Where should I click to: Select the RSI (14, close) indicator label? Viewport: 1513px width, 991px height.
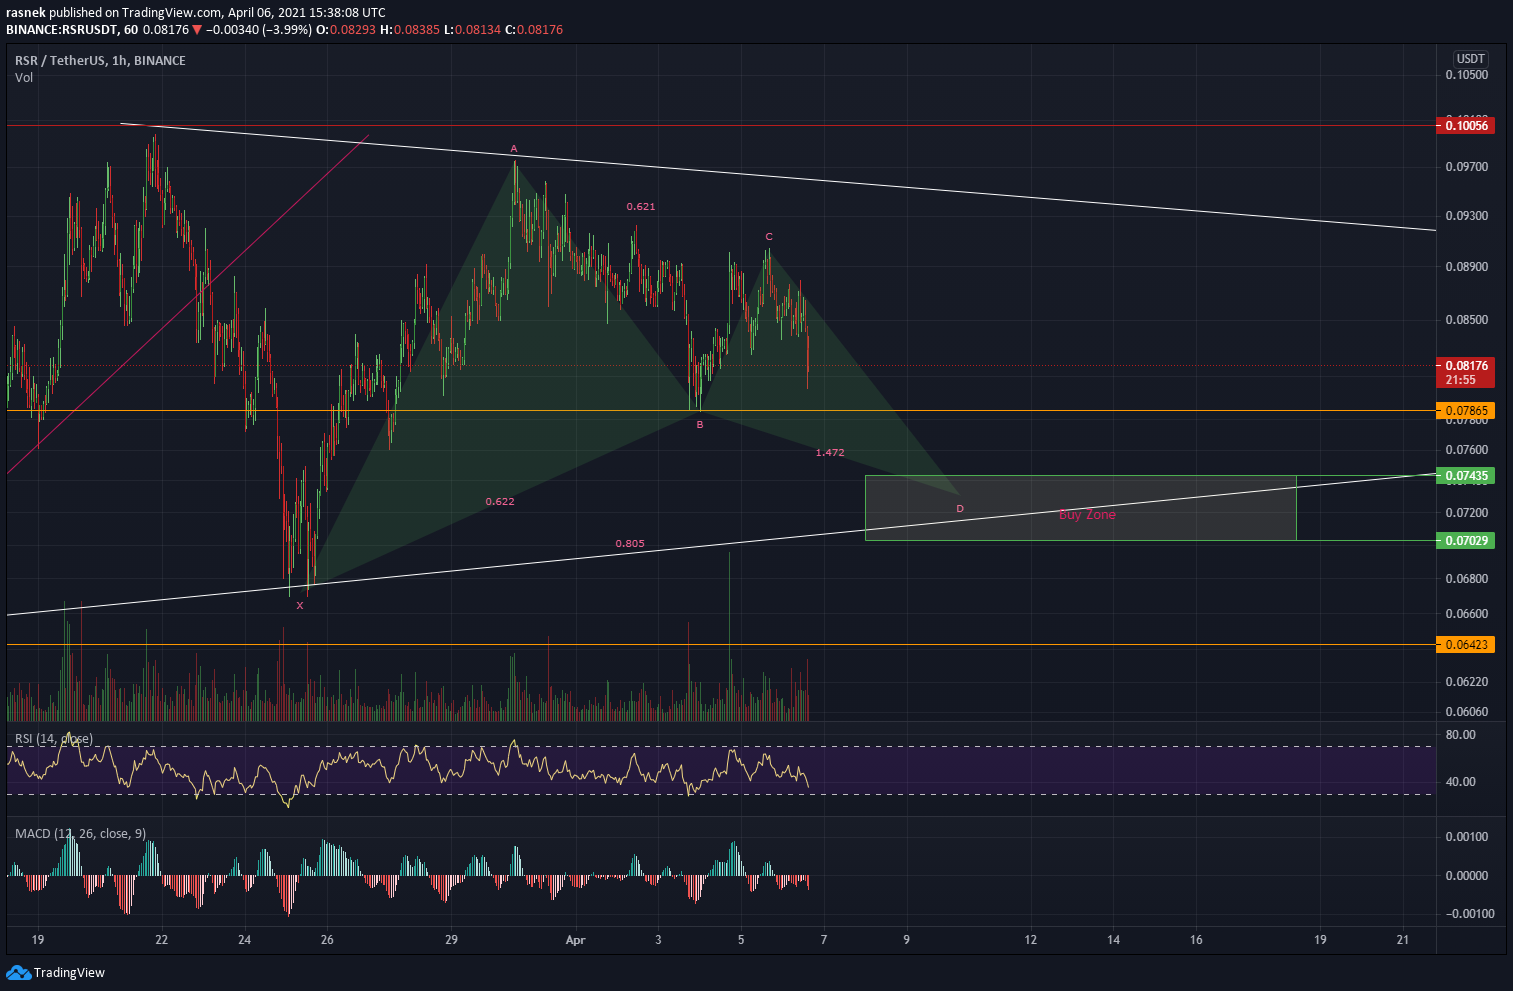pyautogui.click(x=54, y=739)
